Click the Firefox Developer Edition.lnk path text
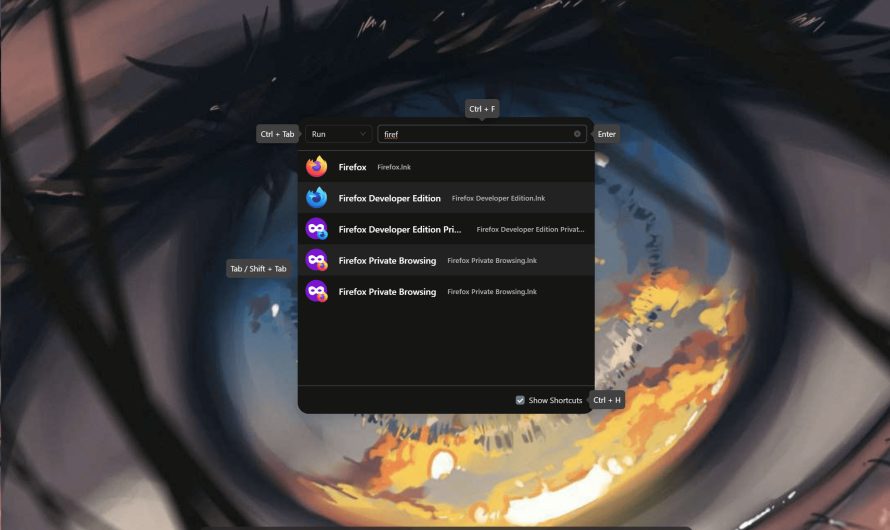 click(x=498, y=198)
